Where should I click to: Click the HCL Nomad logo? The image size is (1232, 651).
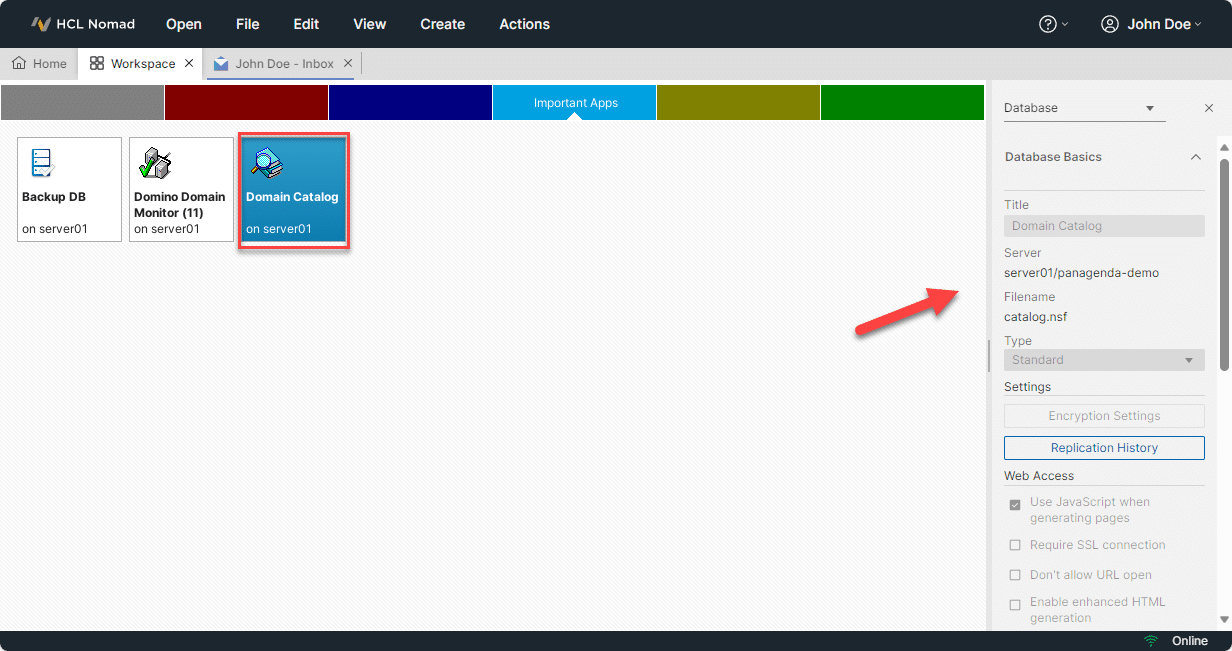[41, 24]
